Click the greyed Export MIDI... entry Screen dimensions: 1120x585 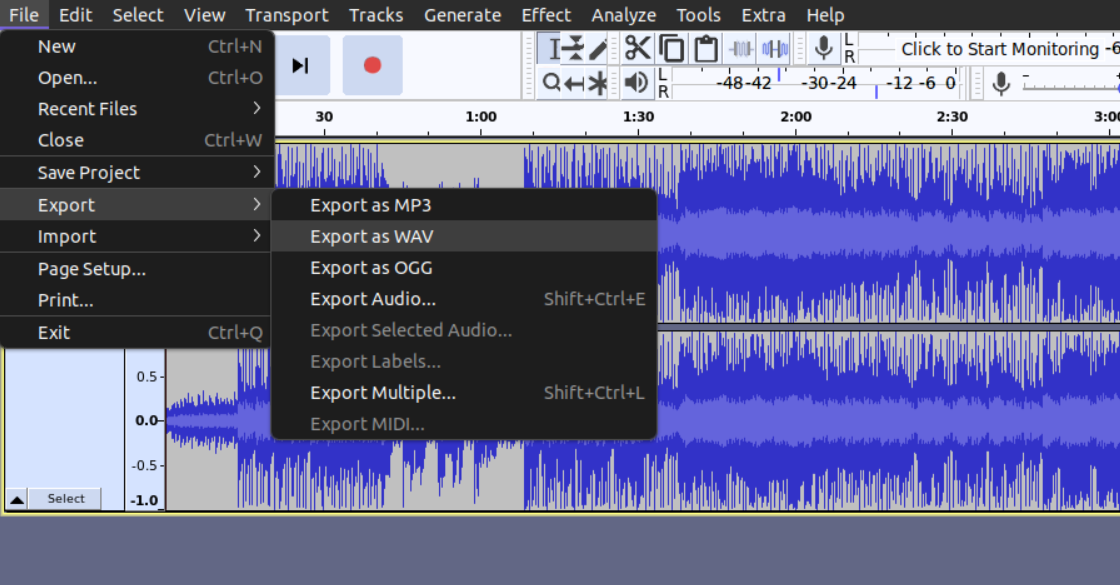[464, 424]
